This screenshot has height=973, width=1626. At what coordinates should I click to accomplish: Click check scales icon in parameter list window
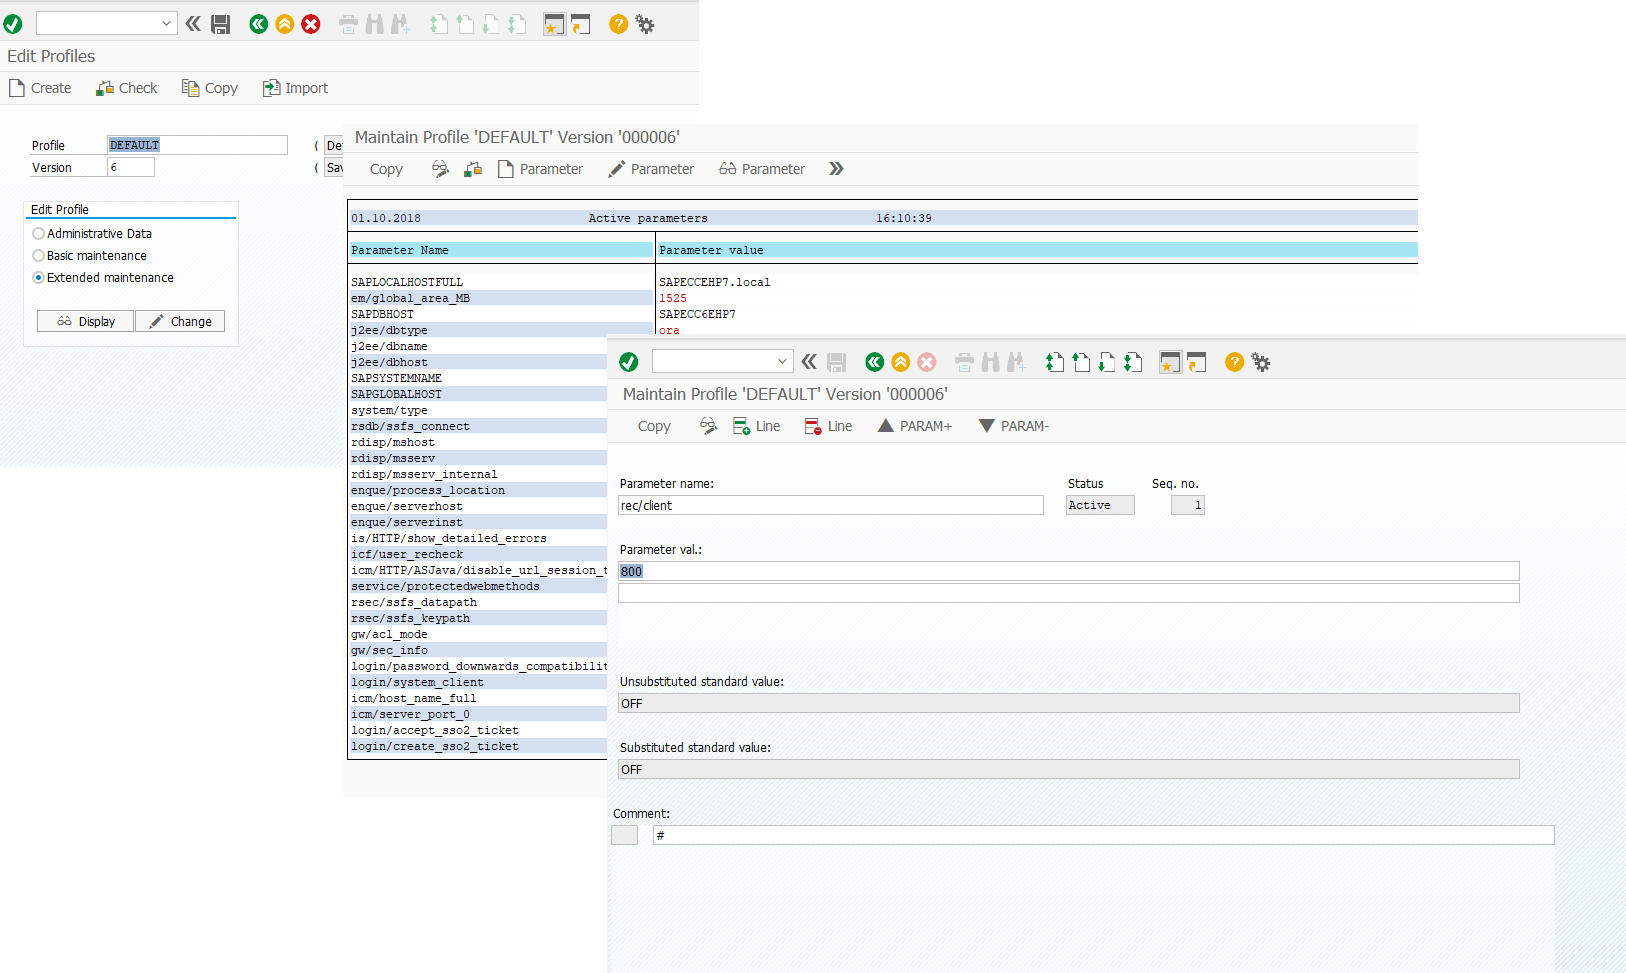(x=473, y=169)
